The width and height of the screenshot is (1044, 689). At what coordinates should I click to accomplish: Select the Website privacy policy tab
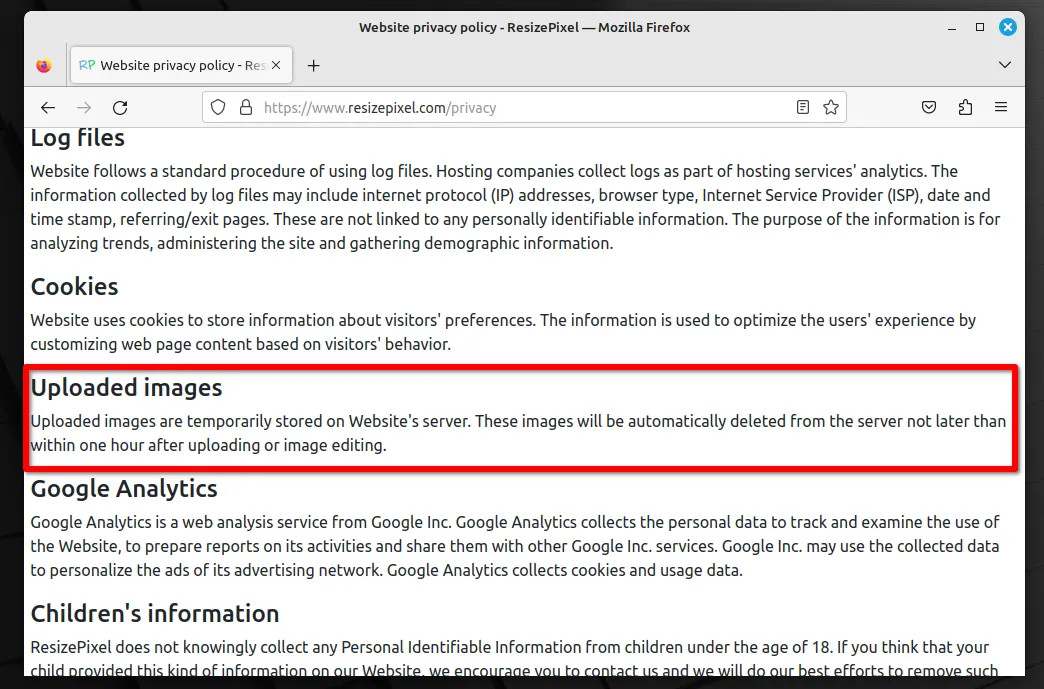[181, 65]
